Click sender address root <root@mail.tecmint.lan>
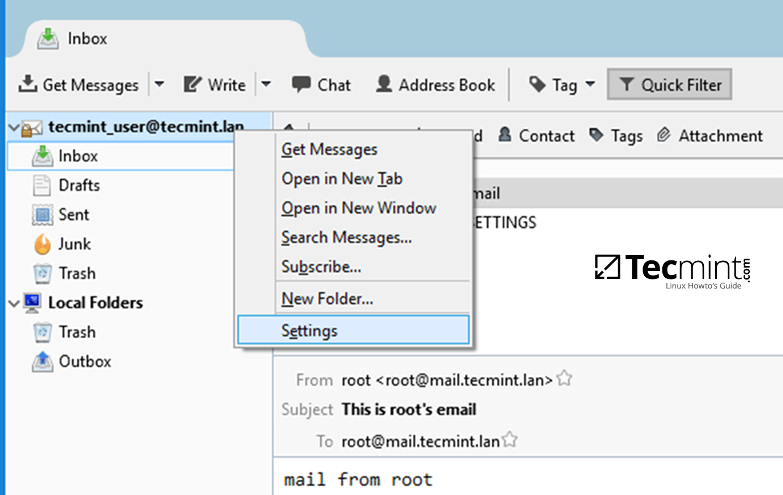Viewport: 783px width, 495px height. tap(447, 380)
